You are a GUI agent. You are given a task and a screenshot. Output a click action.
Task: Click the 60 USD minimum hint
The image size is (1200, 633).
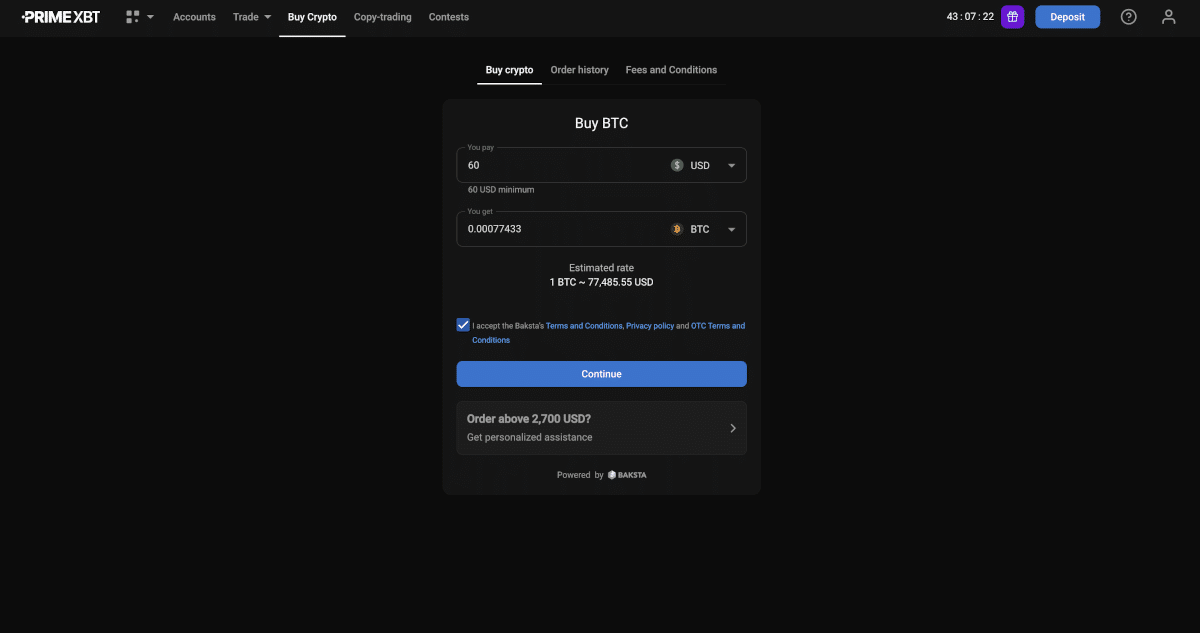point(501,190)
